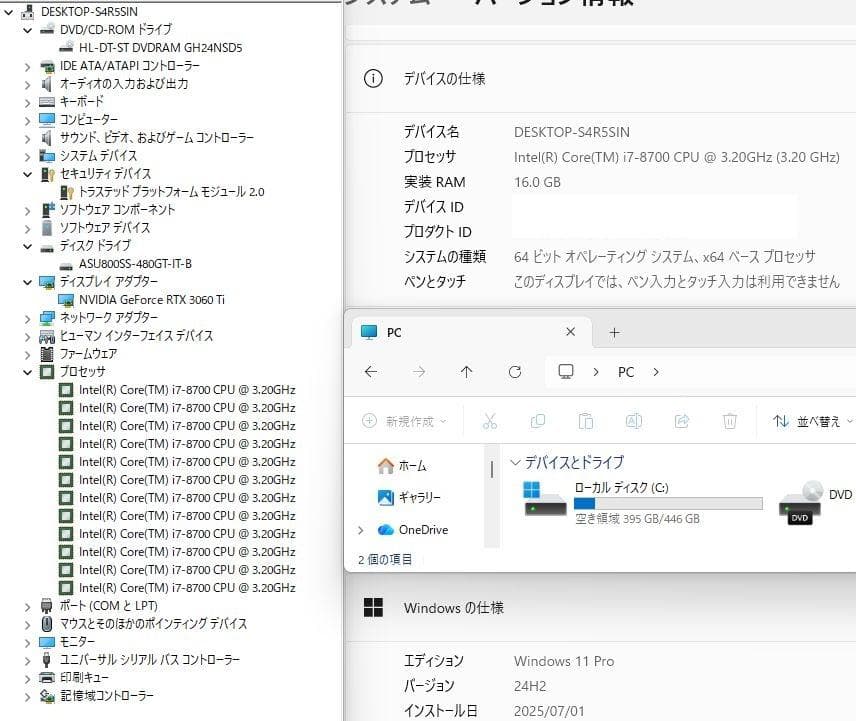
Task: Click the Copy icon in Explorer toolbar
Action: pyautogui.click(x=538, y=421)
